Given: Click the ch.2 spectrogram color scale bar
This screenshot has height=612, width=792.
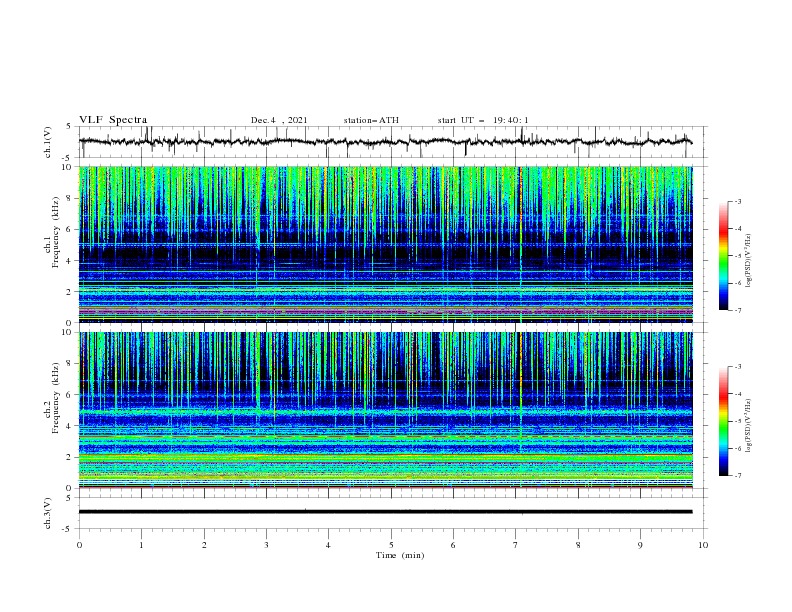Looking at the screenshot, I should [x=723, y=421].
